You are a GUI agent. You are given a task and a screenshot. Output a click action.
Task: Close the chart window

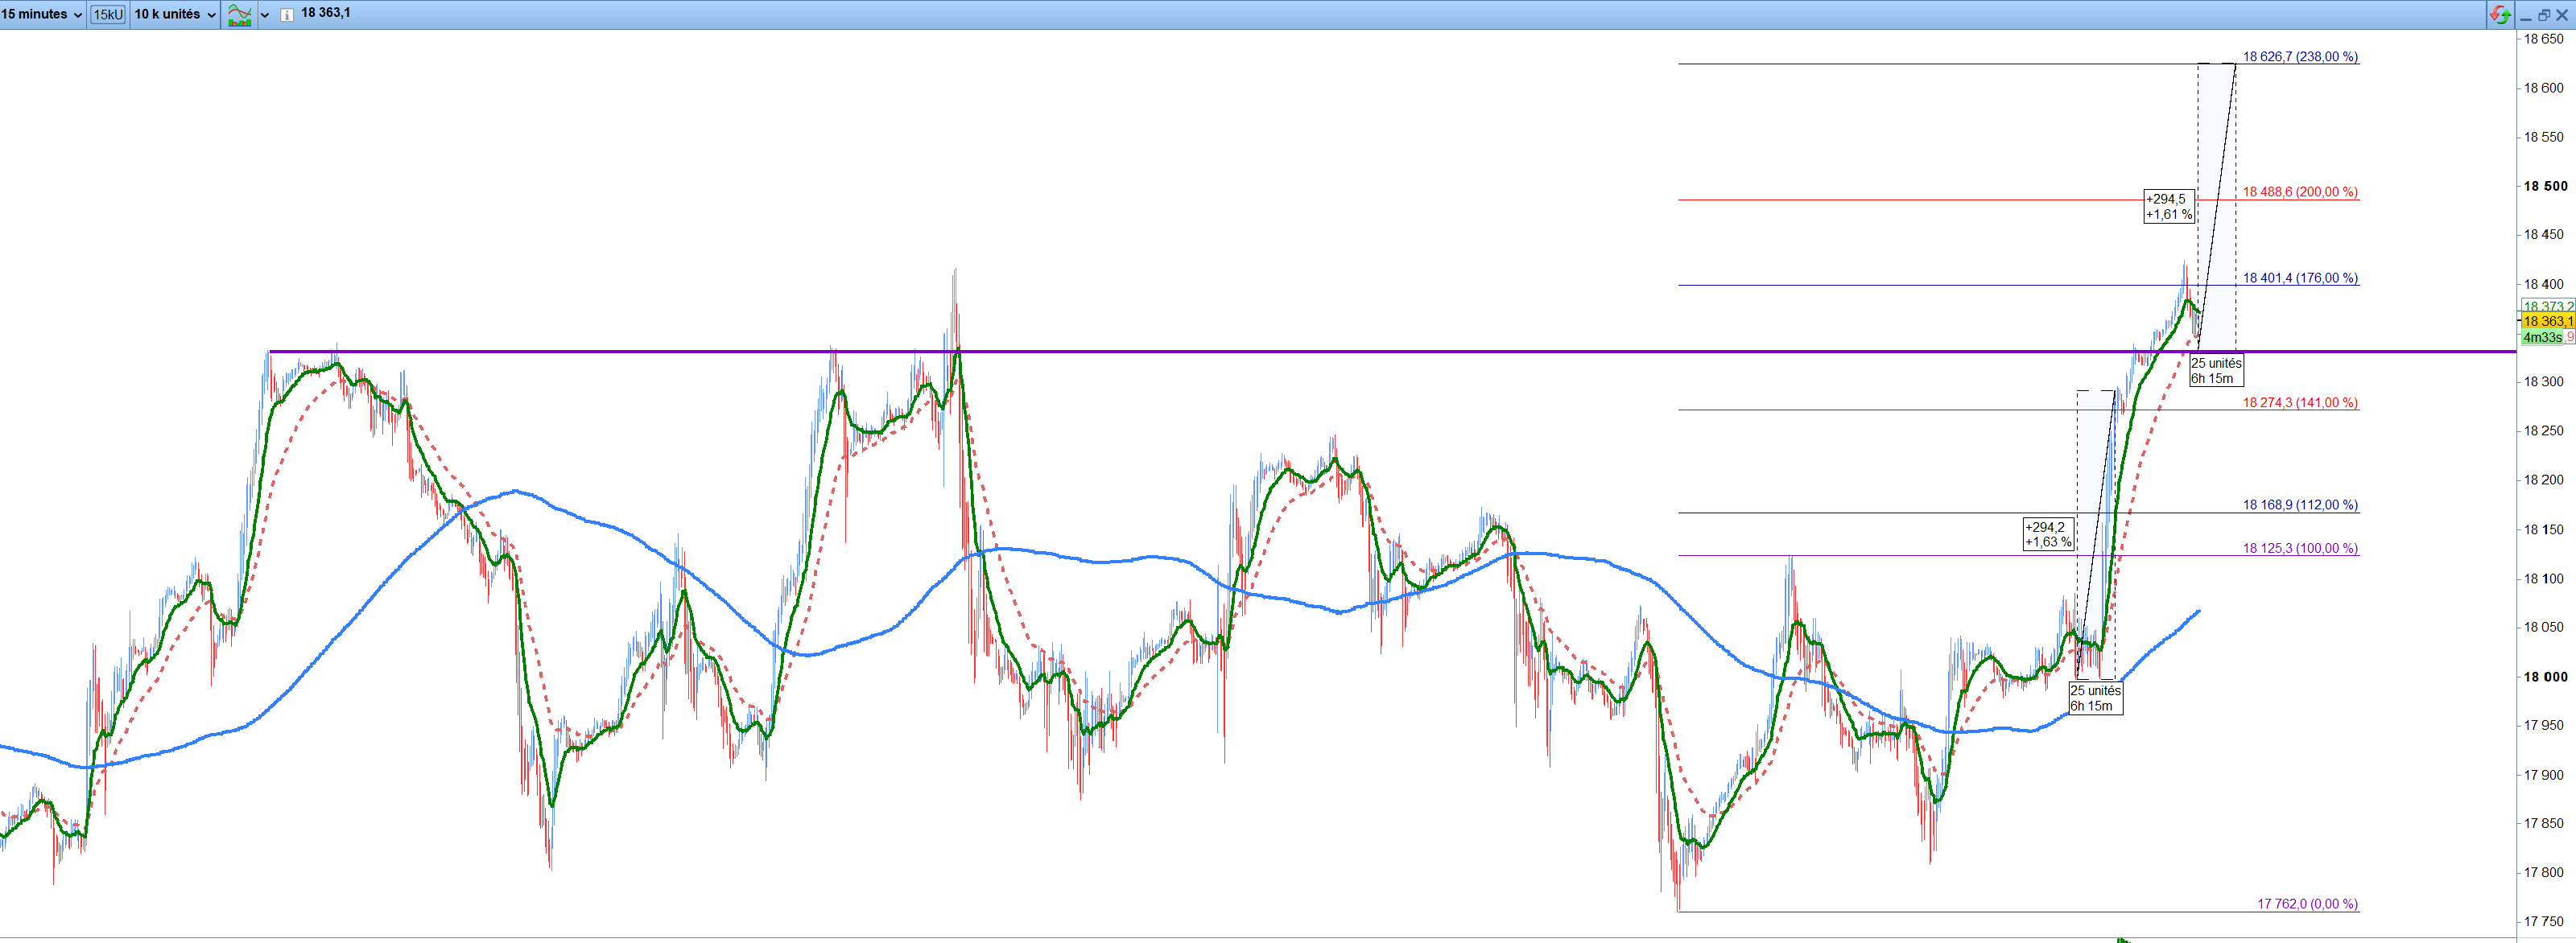coord(2562,15)
